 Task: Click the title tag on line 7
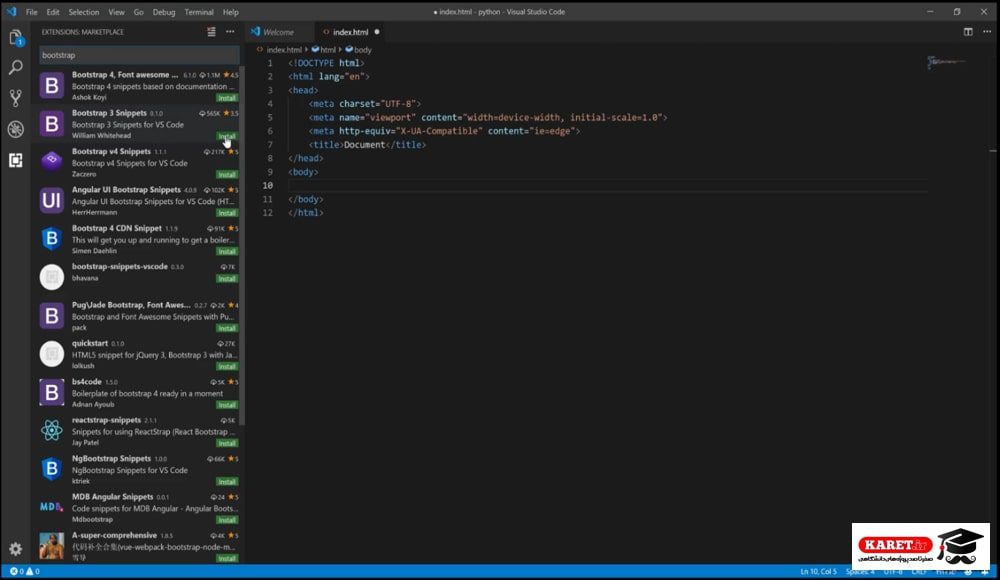coord(367,145)
